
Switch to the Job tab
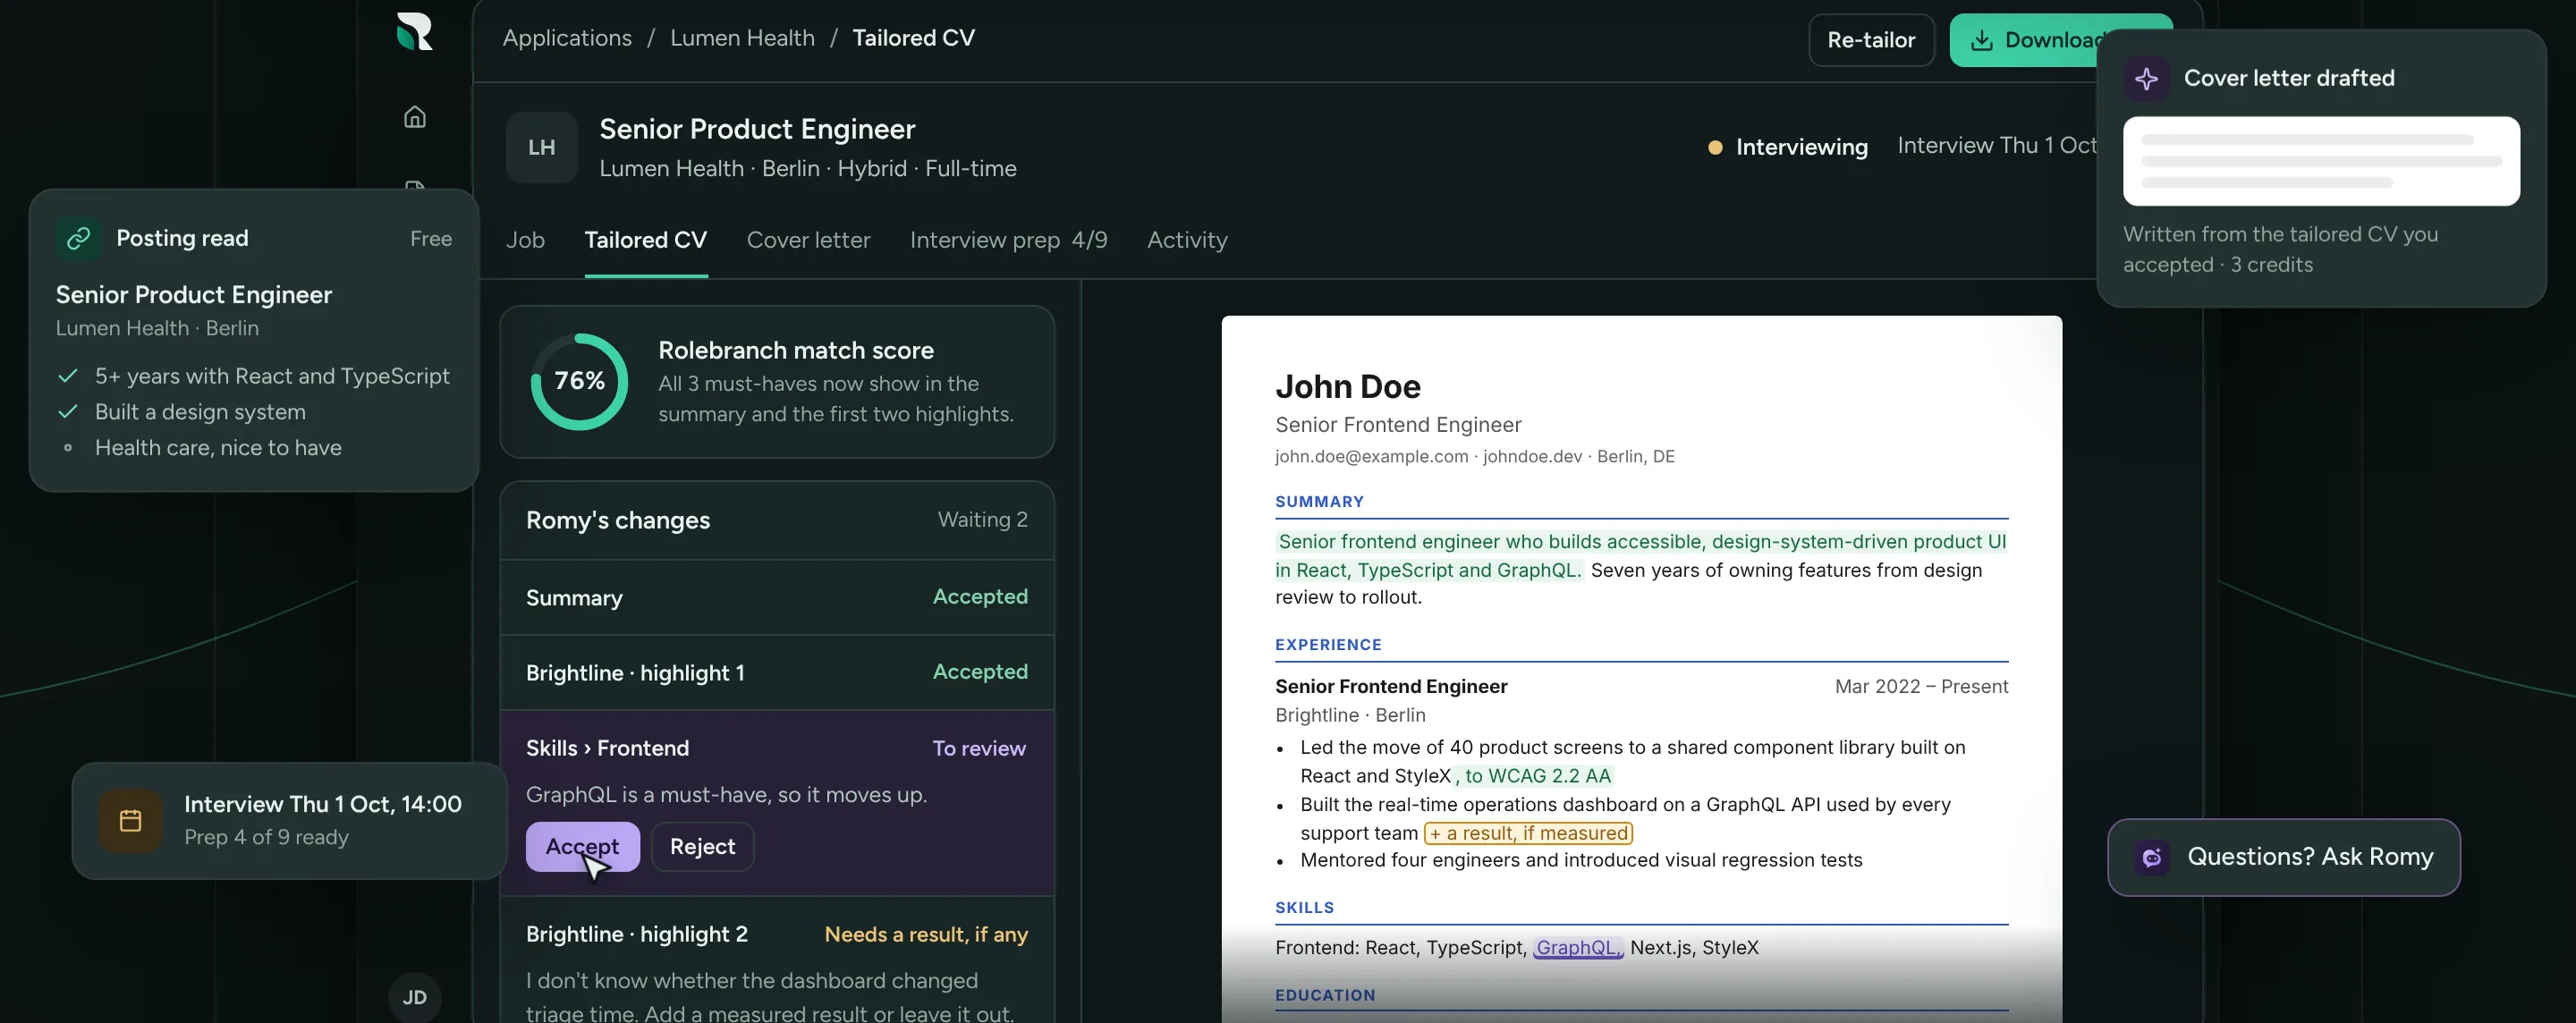coord(525,240)
